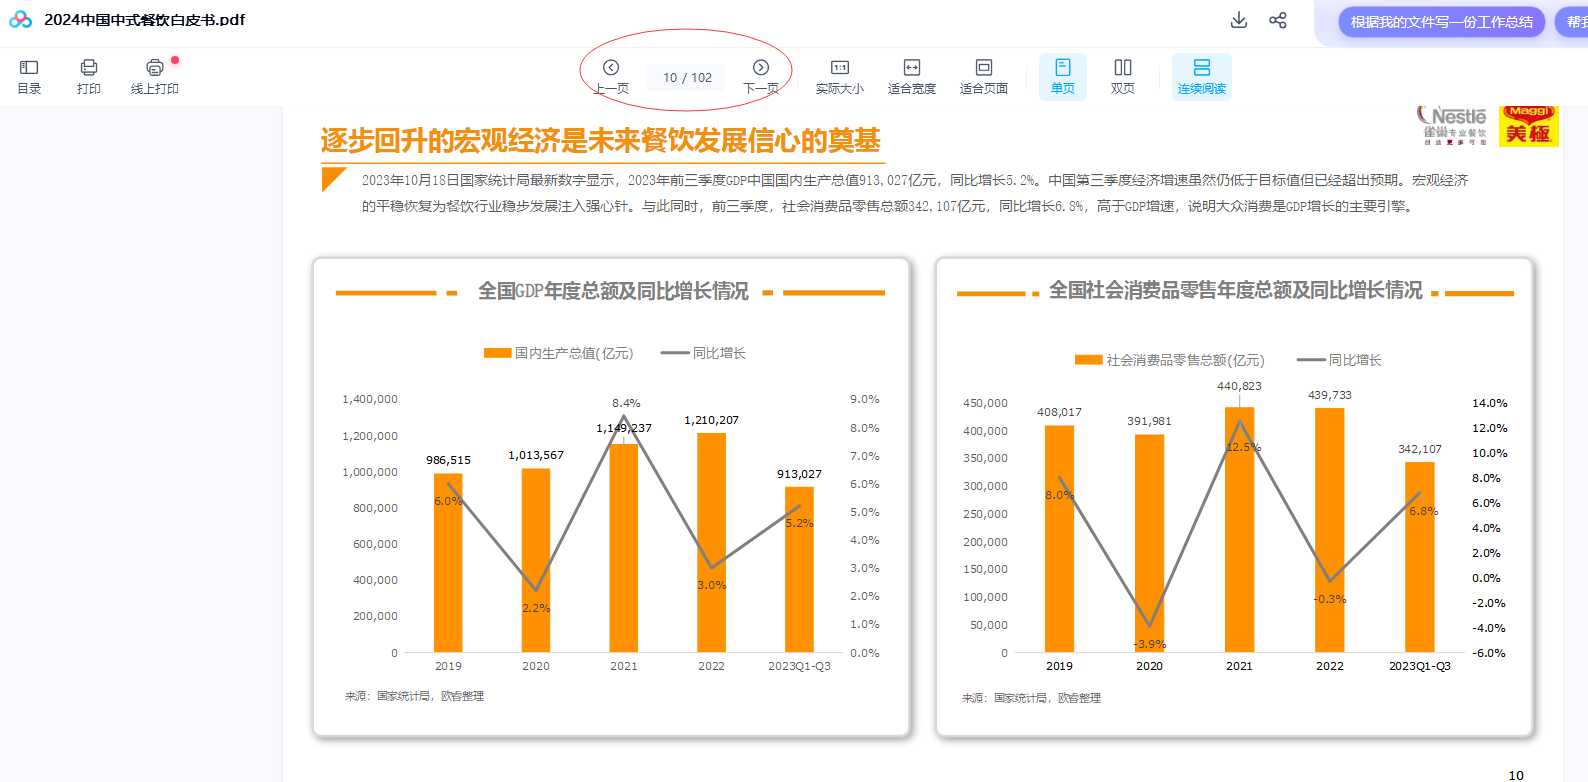Click 国内生产总值 orange legend swatch
Viewport: 1588px width, 782px height.
(497, 353)
